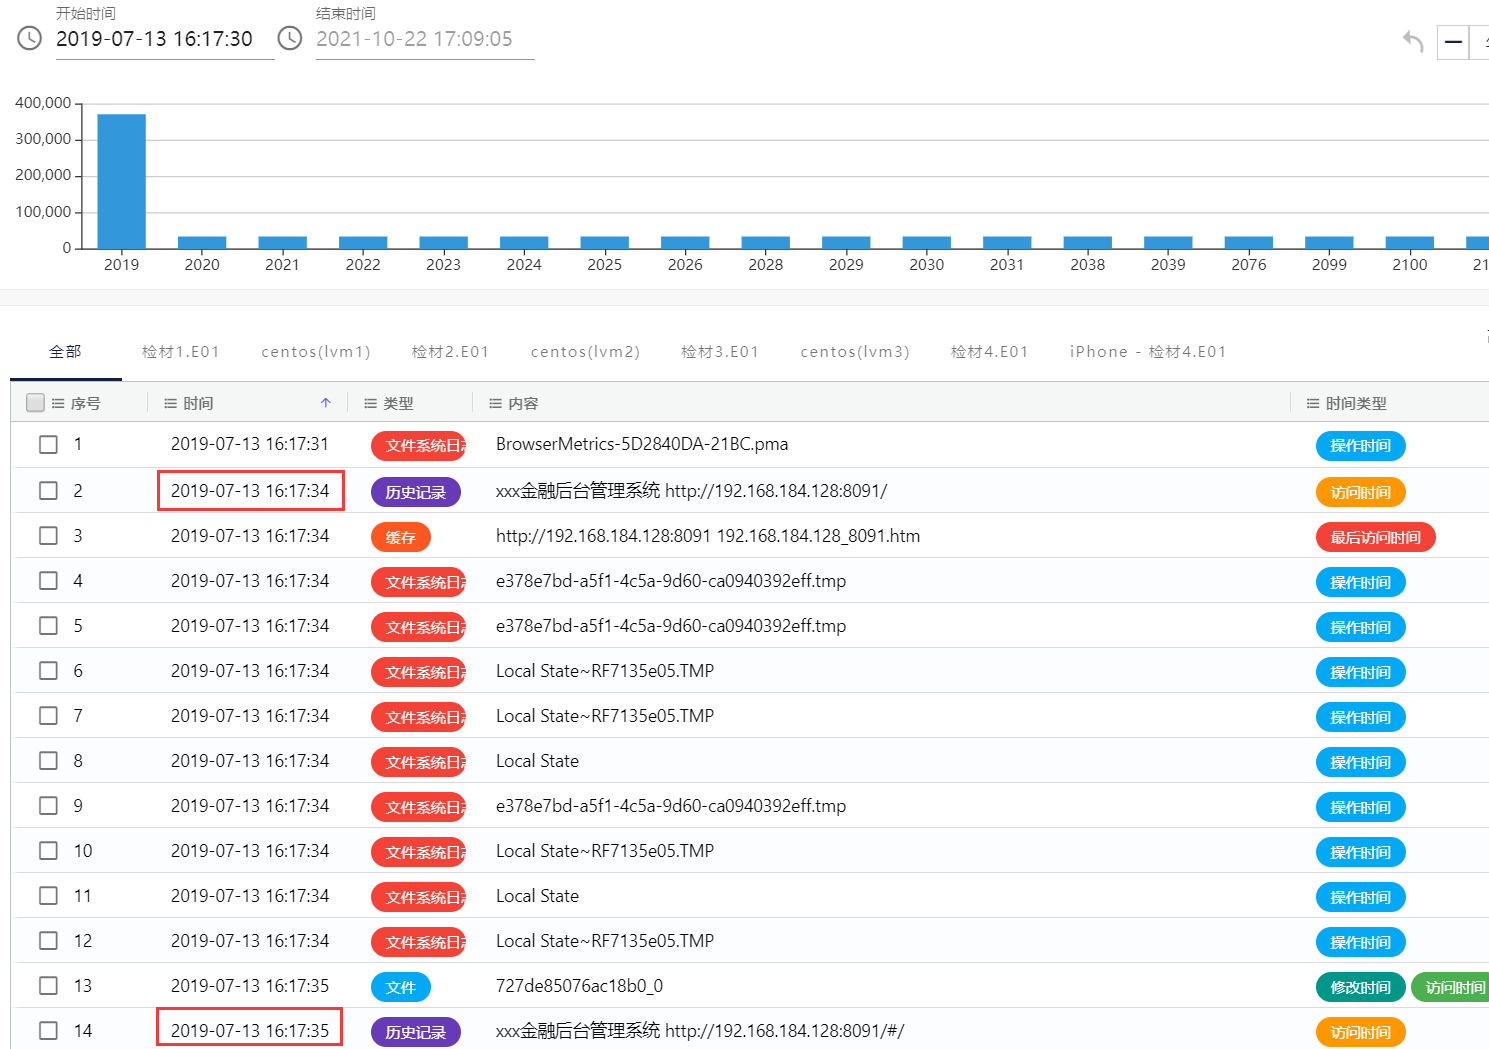Switch to the centos(lvm1) tab
This screenshot has width=1489, height=1049.
pos(316,352)
